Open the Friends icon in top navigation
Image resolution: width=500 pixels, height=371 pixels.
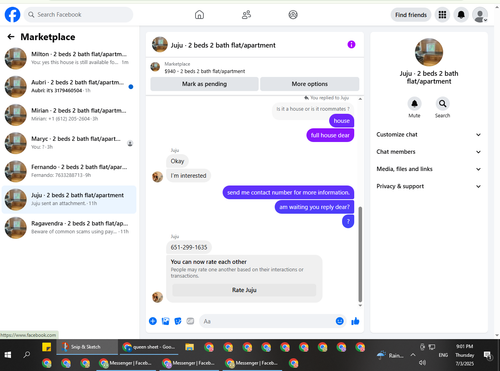pyautogui.click(x=246, y=15)
